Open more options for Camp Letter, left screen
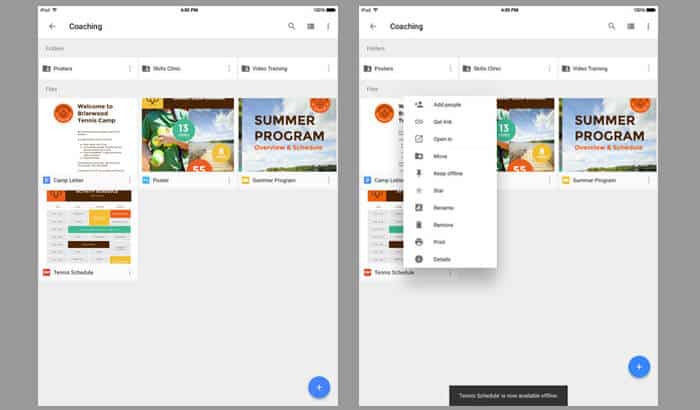700x410 pixels. point(130,180)
